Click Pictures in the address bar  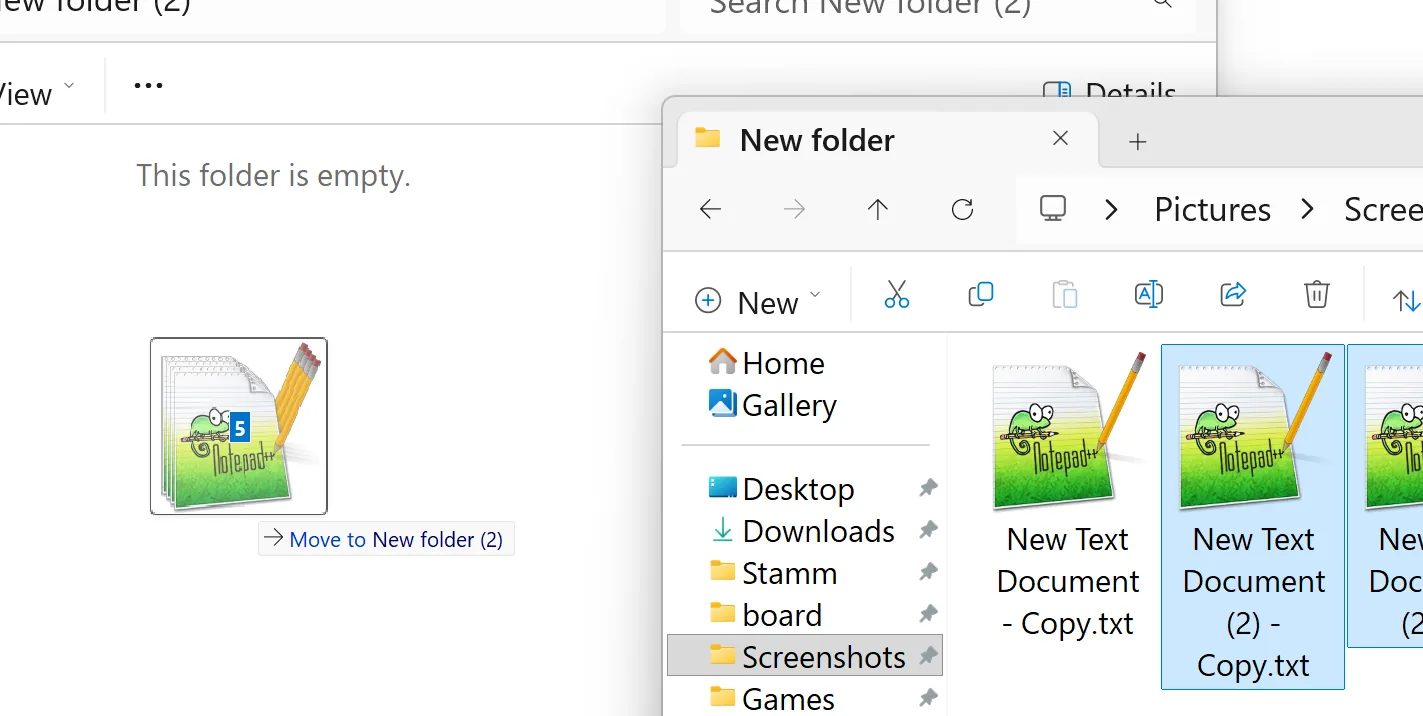click(1212, 209)
